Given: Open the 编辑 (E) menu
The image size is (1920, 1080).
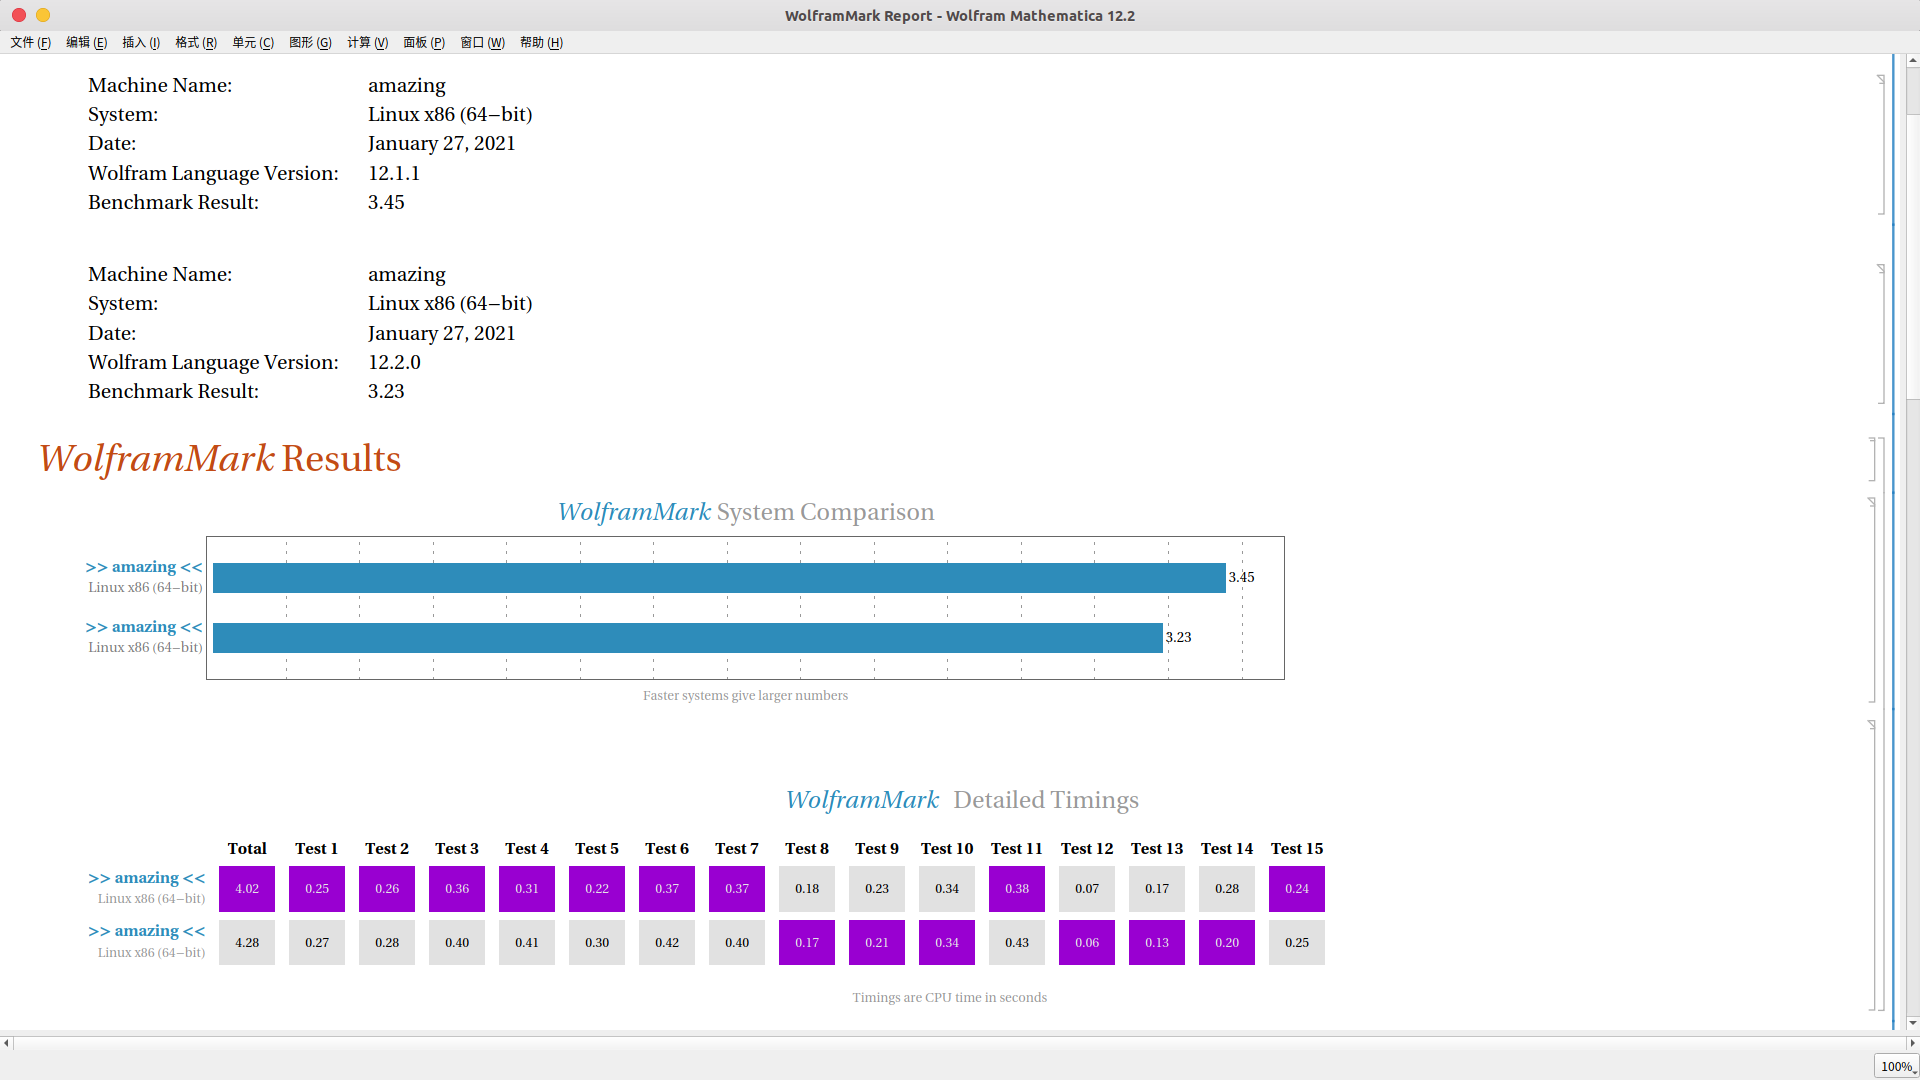Looking at the screenshot, I should click(86, 42).
